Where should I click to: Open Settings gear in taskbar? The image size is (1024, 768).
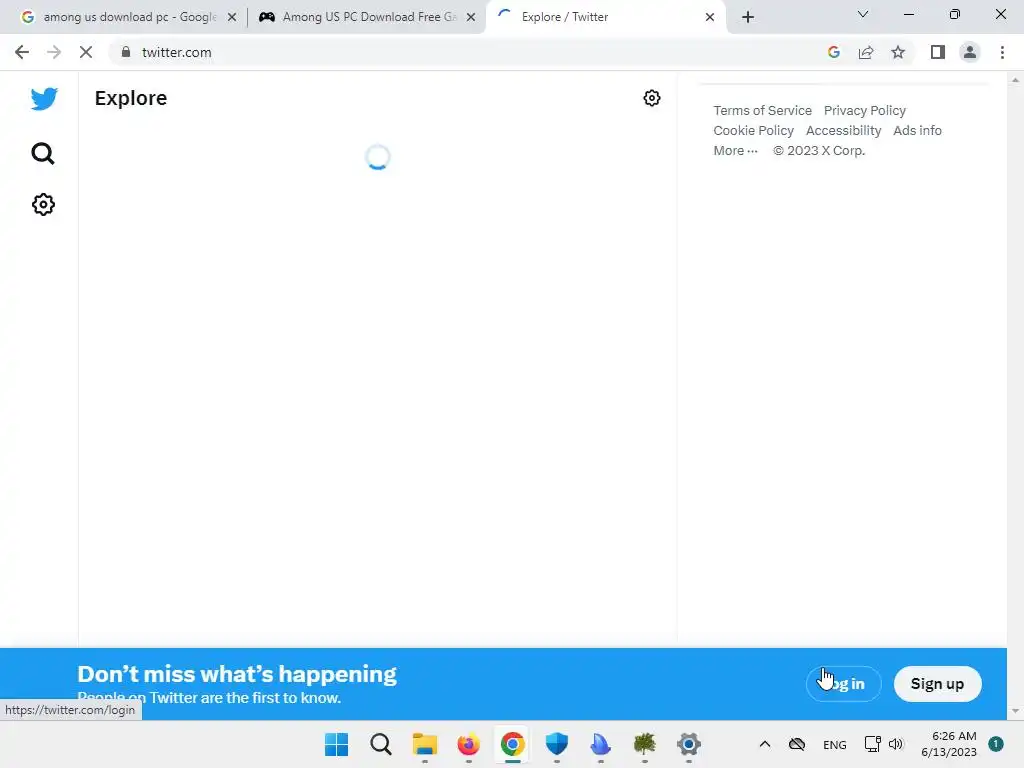point(688,744)
